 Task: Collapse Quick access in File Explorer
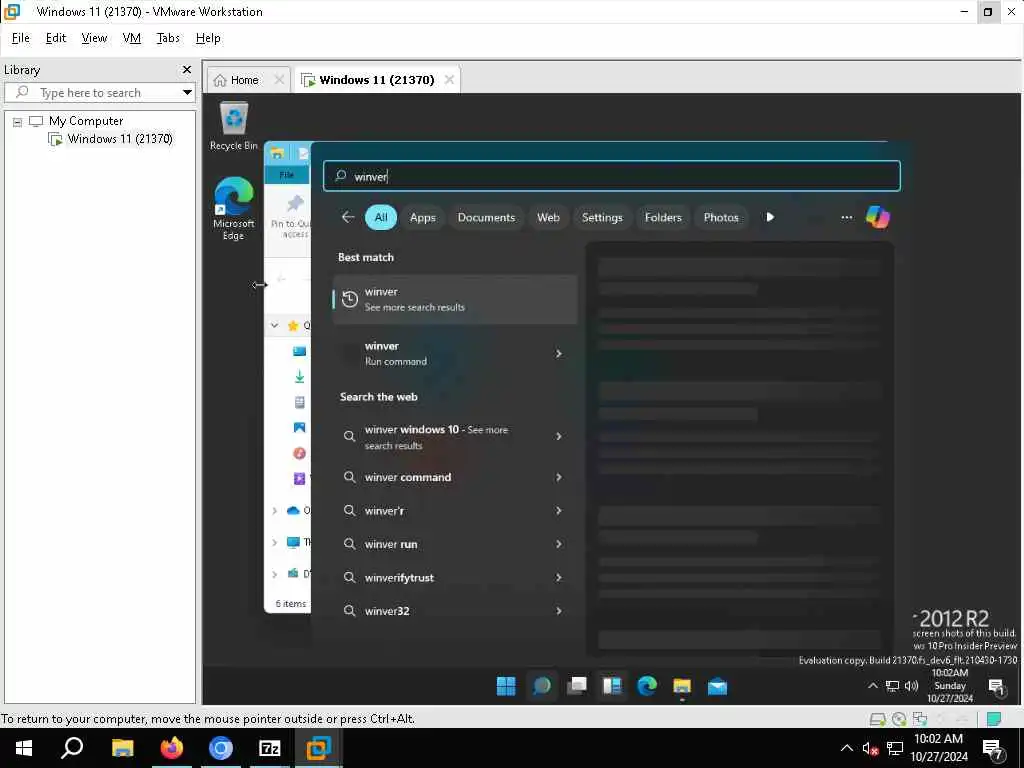pyautogui.click(x=274, y=325)
